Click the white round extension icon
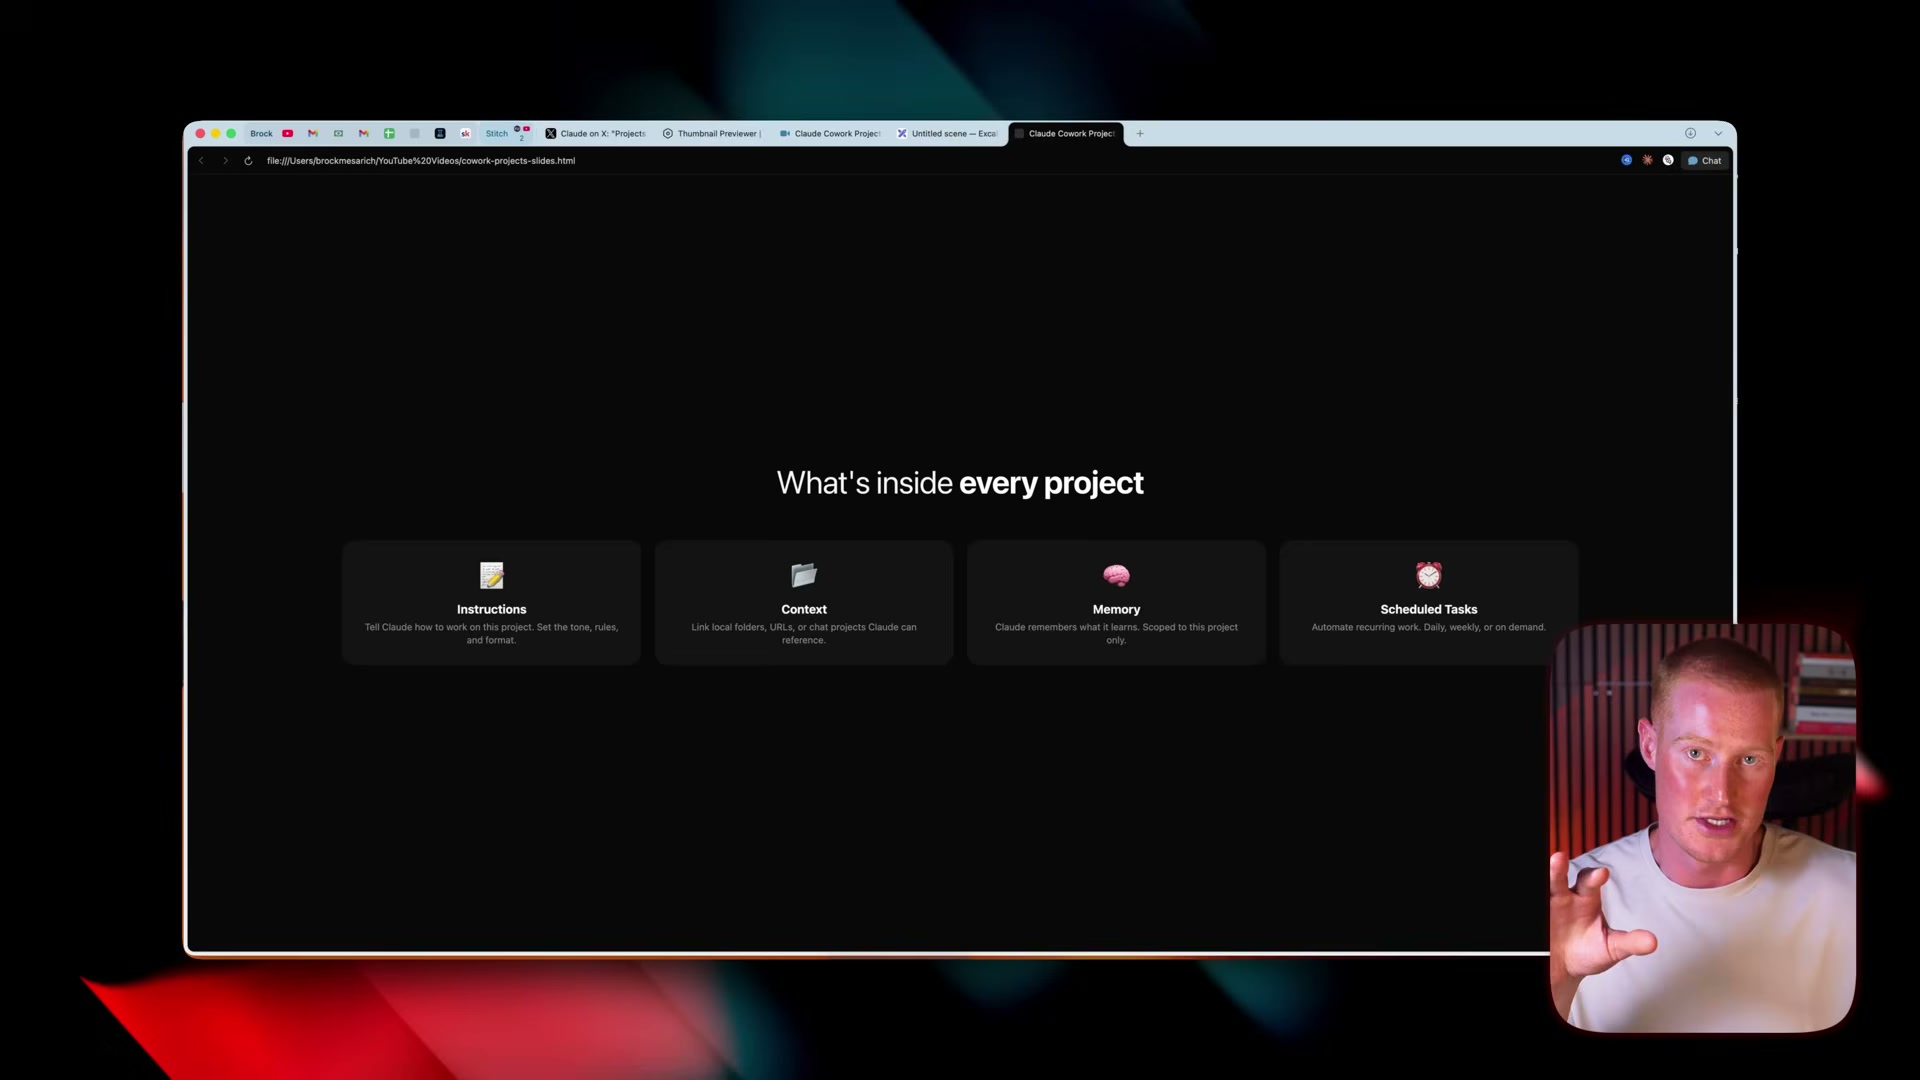Viewport: 1920px width, 1080px height. [x=1668, y=160]
